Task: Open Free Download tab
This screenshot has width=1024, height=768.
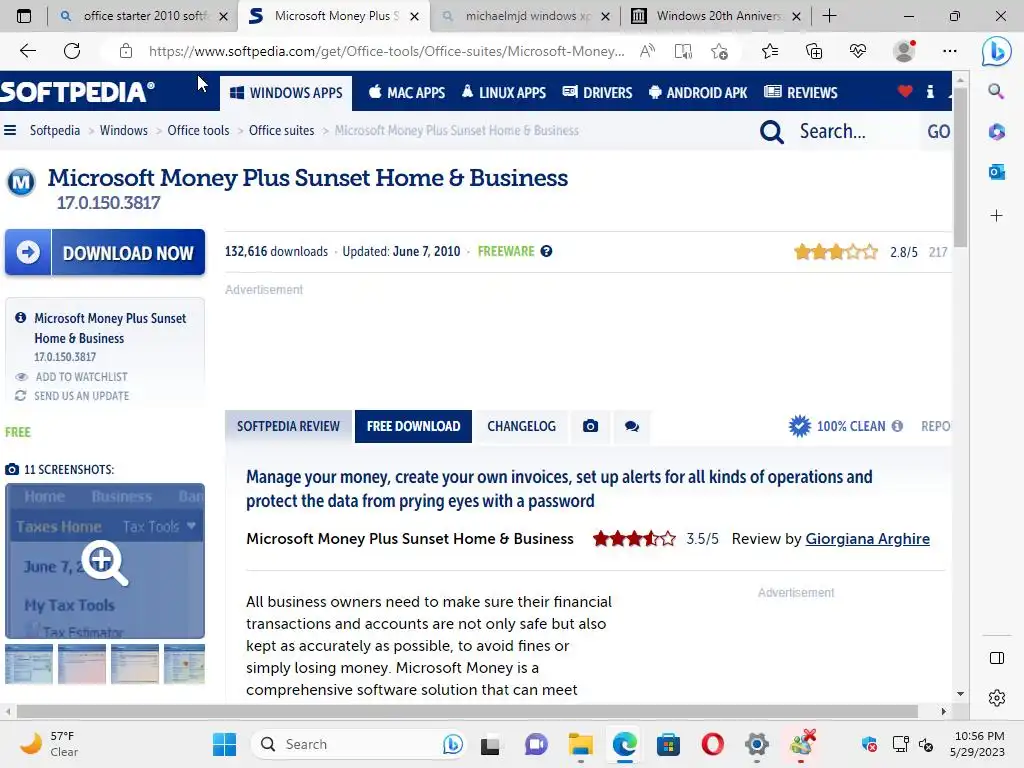Action: tap(413, 426)
